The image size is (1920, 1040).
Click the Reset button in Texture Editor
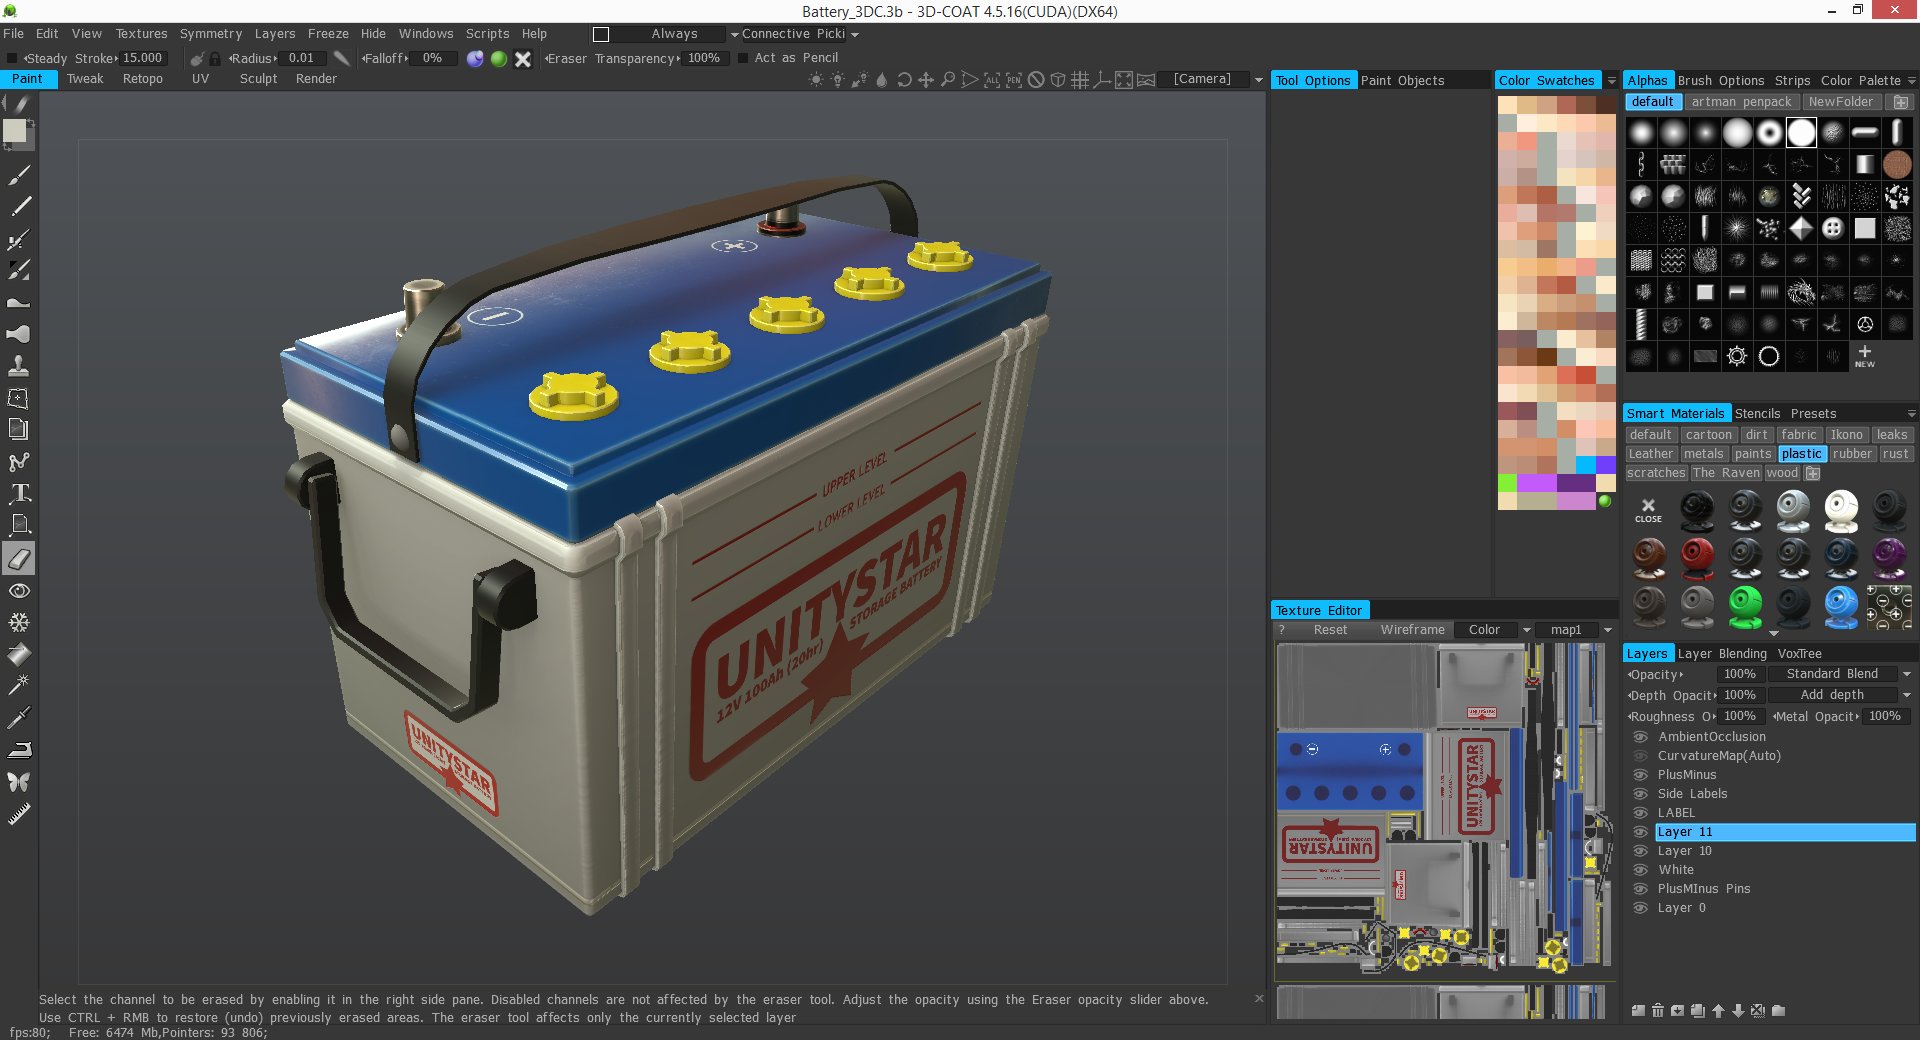point(1330,630)
